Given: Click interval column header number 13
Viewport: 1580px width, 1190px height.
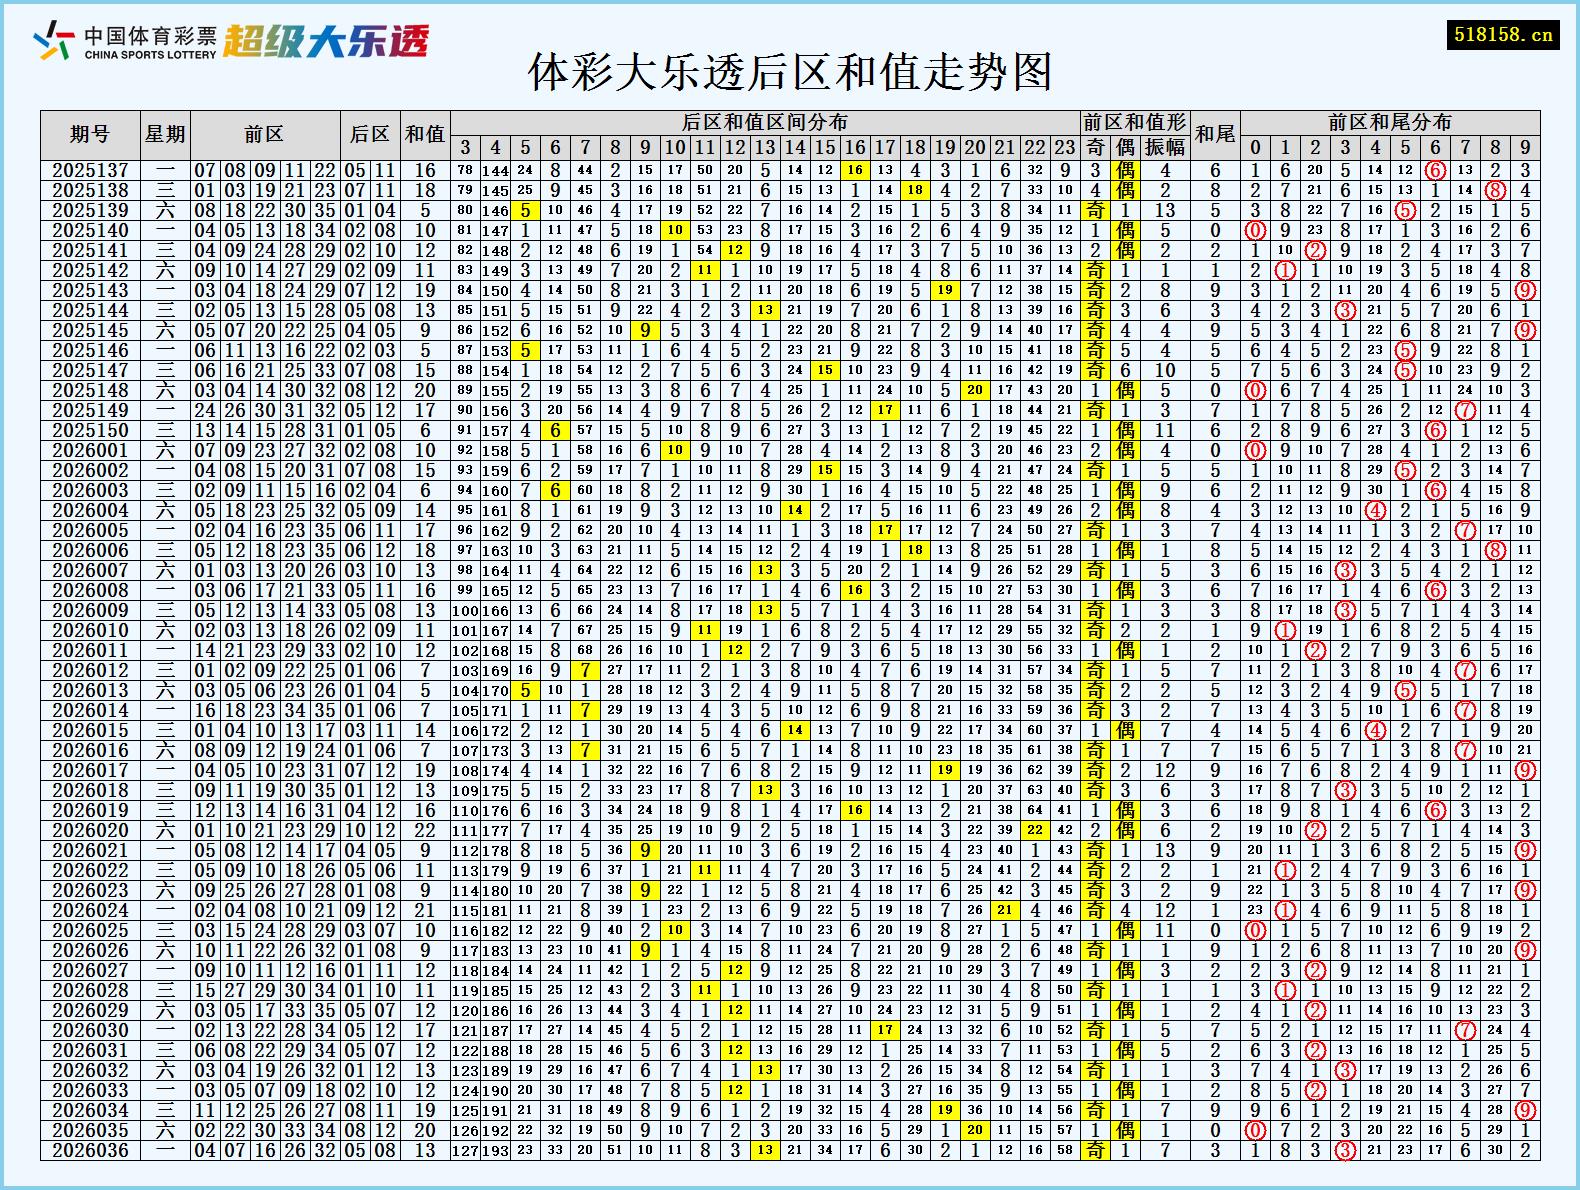Looking at the screenshot, I should tap(765, 147).
